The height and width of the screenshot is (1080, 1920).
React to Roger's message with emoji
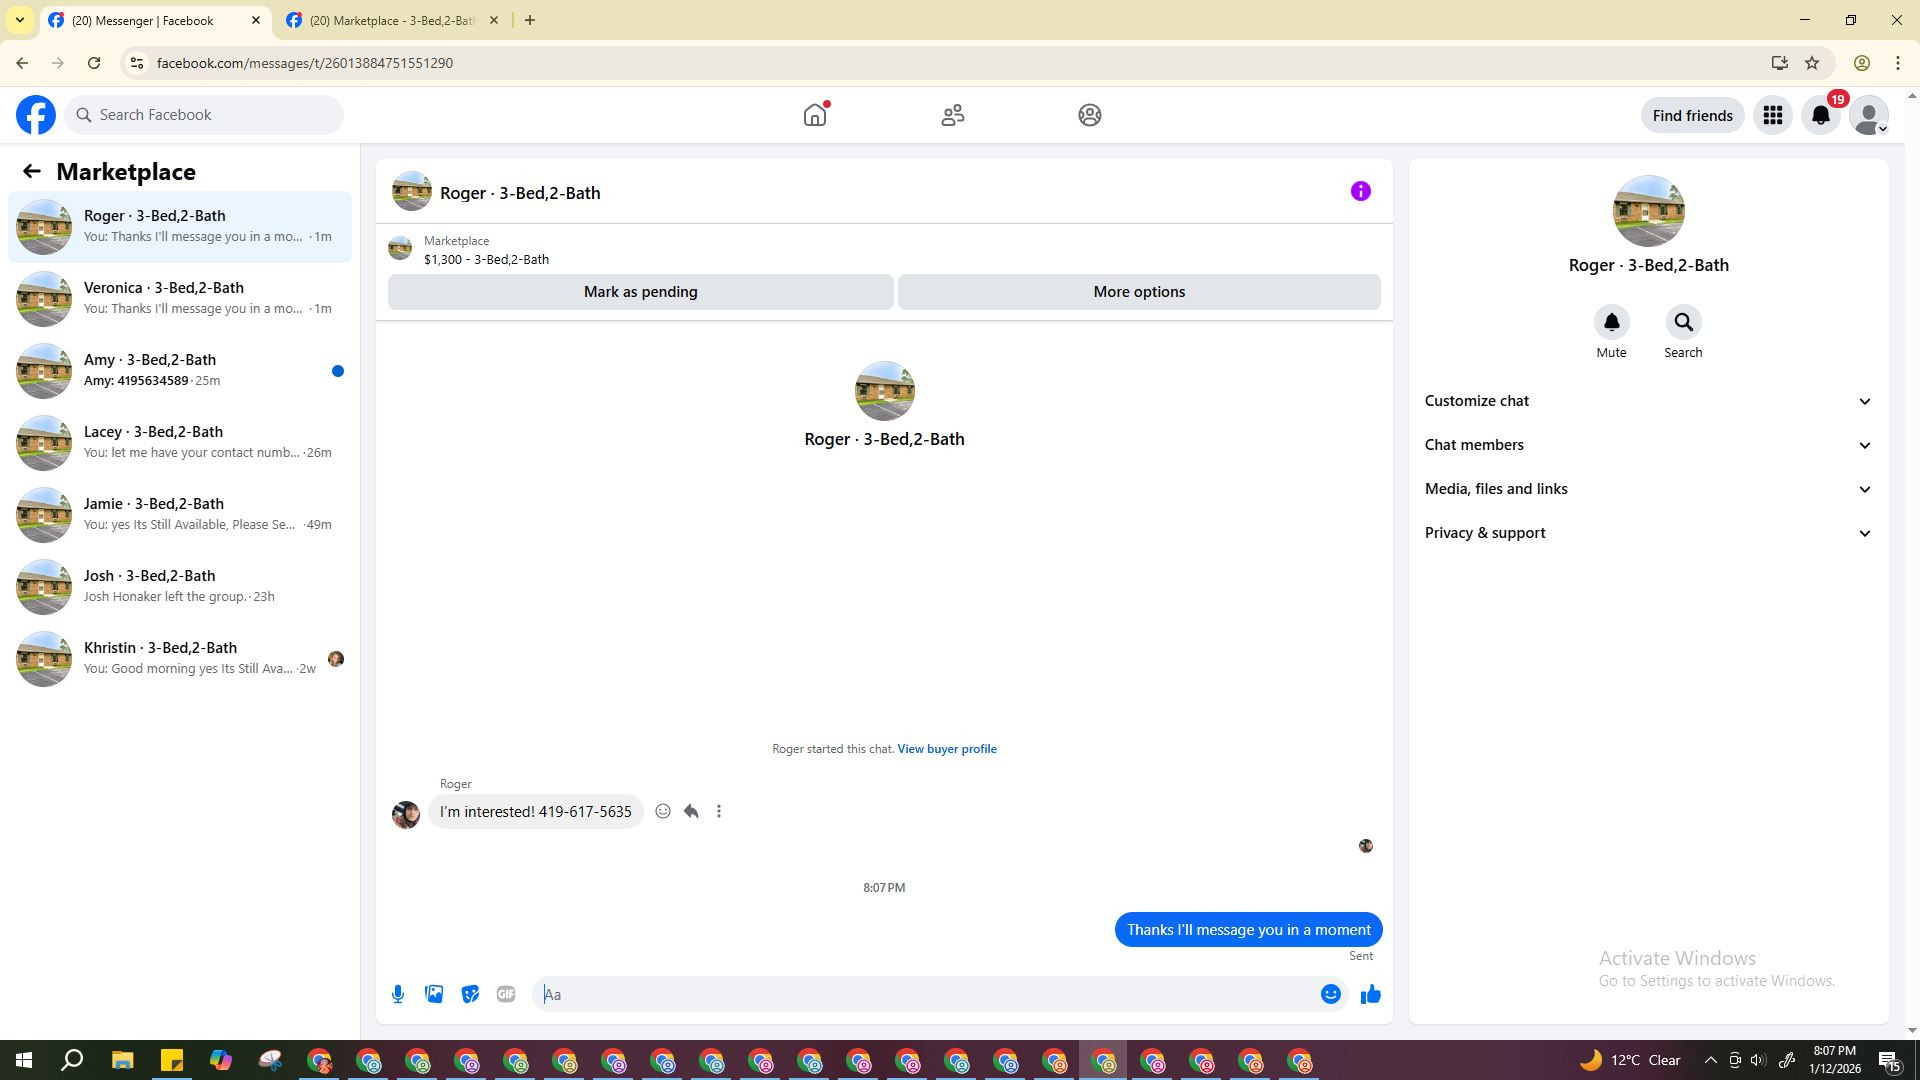662,812
